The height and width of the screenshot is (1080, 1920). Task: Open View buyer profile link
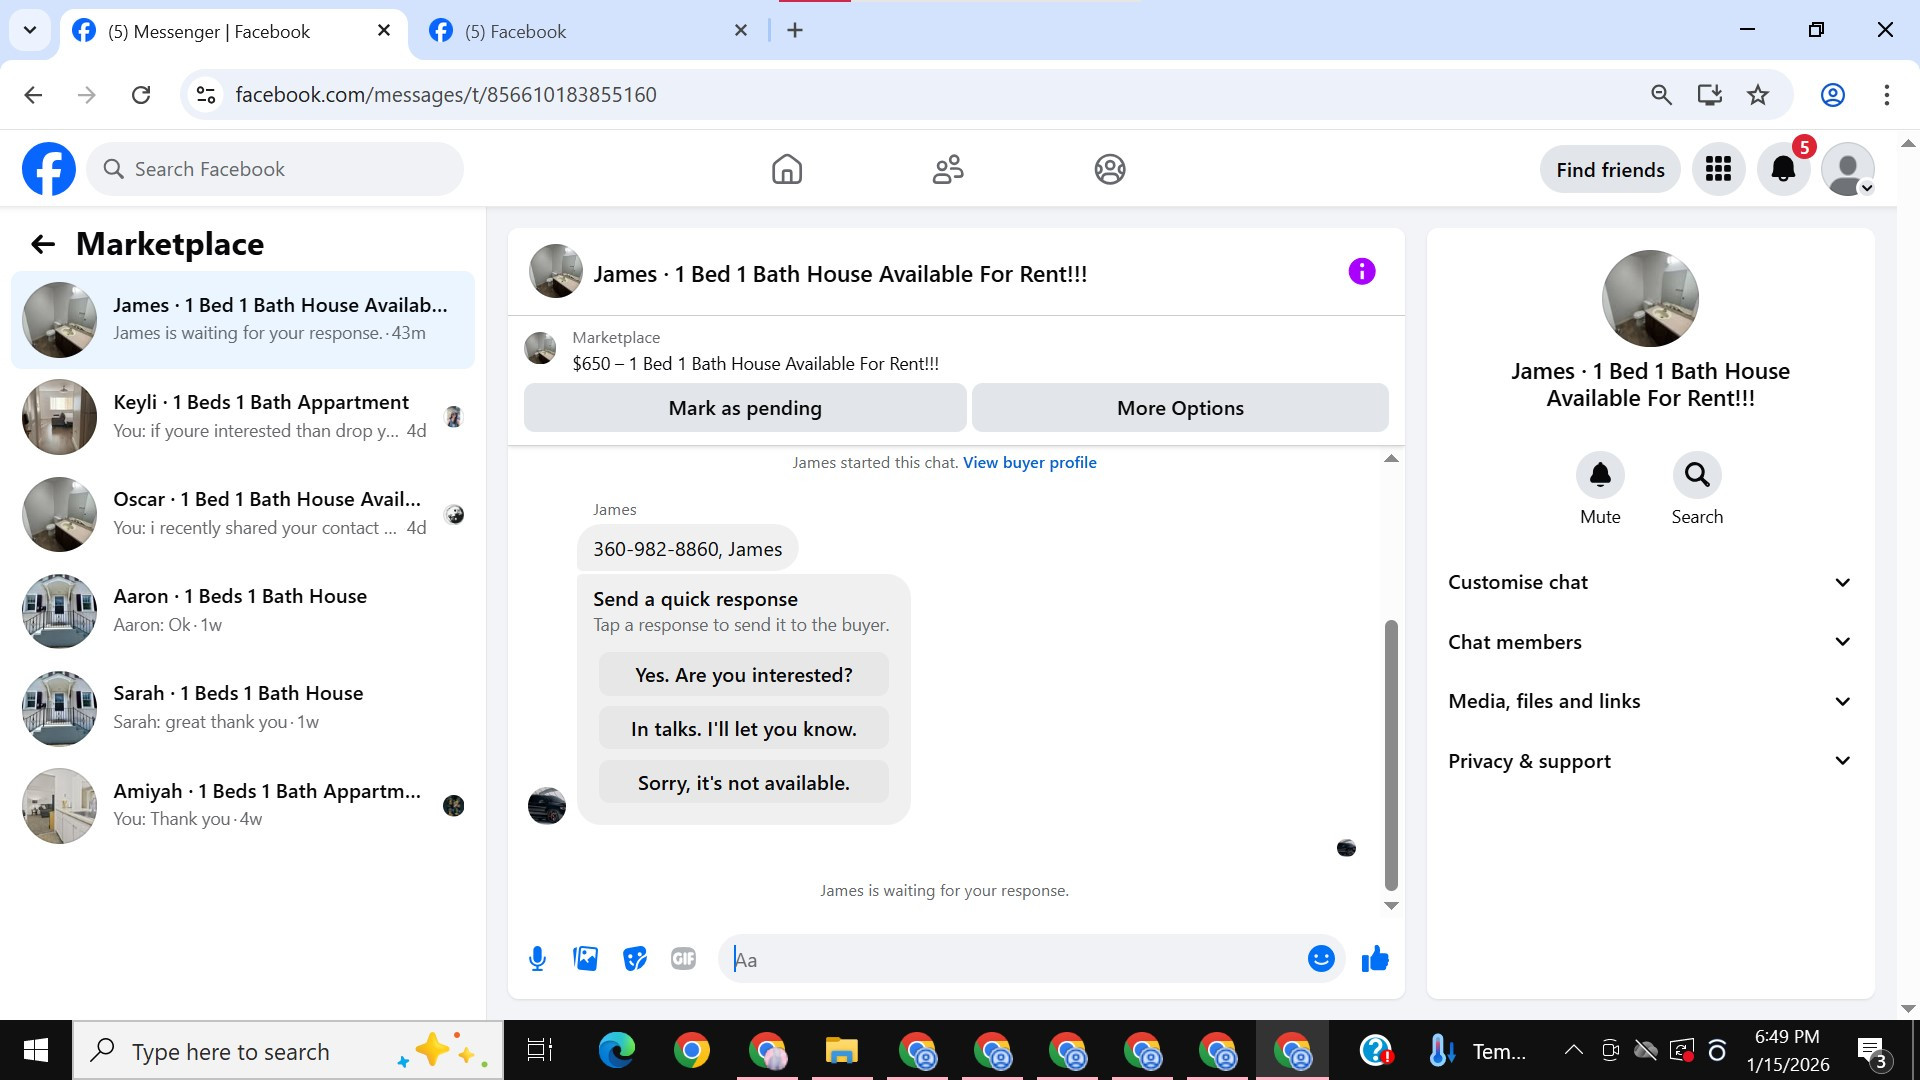(x=1029, y=462)
